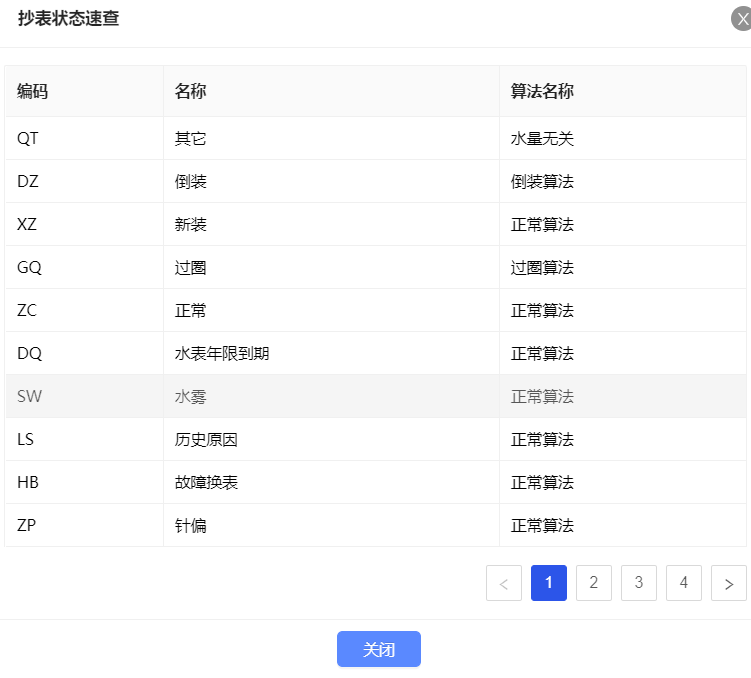Click the 算法名称 column header
Viewport: 751px width, 678px height.
pyautogui.click(x=623, y=91)
